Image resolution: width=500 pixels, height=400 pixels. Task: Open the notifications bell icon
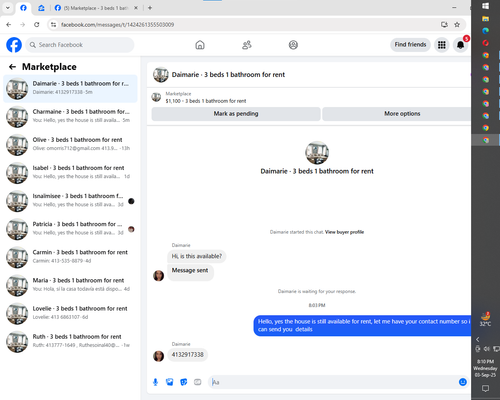(x=460, y=45)
